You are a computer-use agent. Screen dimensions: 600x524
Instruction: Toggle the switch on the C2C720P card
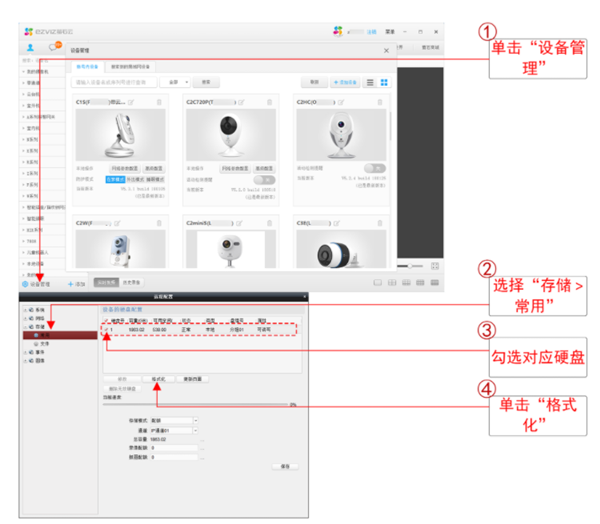264,180
